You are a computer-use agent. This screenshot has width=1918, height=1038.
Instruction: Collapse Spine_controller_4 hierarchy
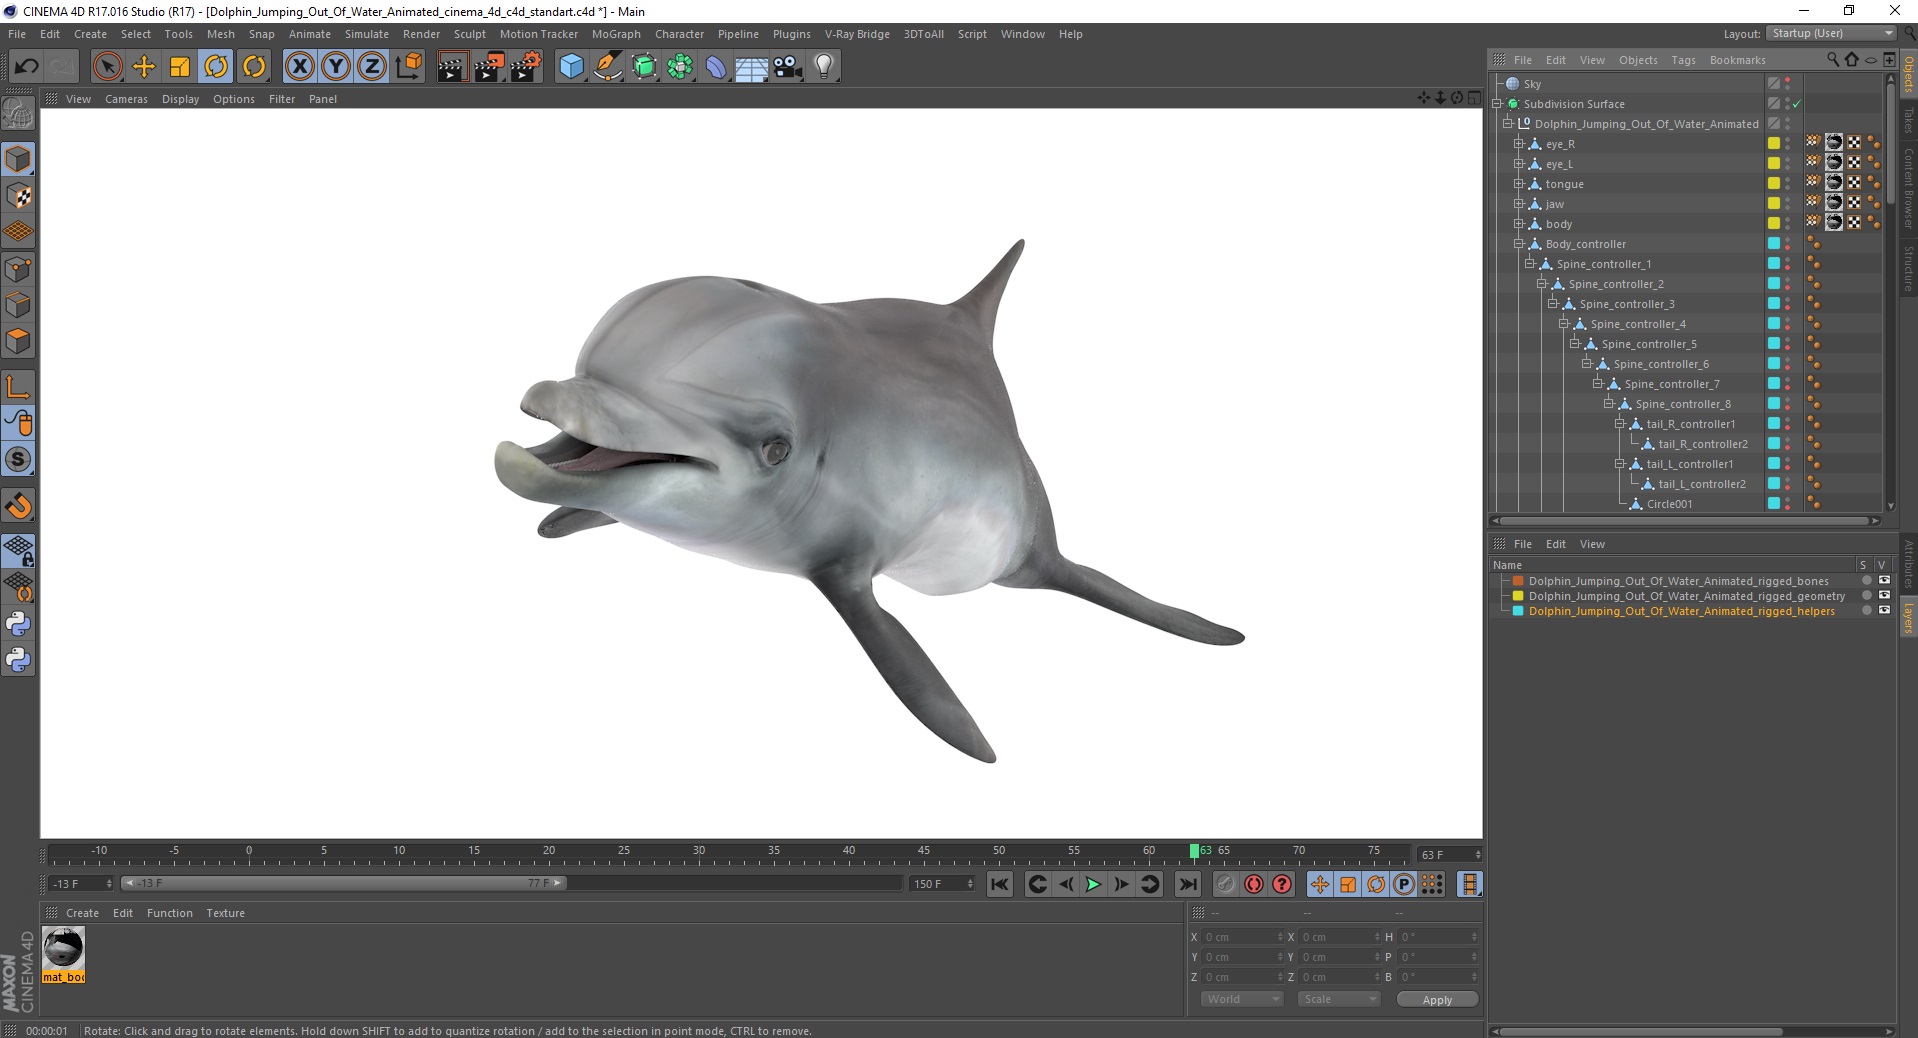pos(1563,324)
